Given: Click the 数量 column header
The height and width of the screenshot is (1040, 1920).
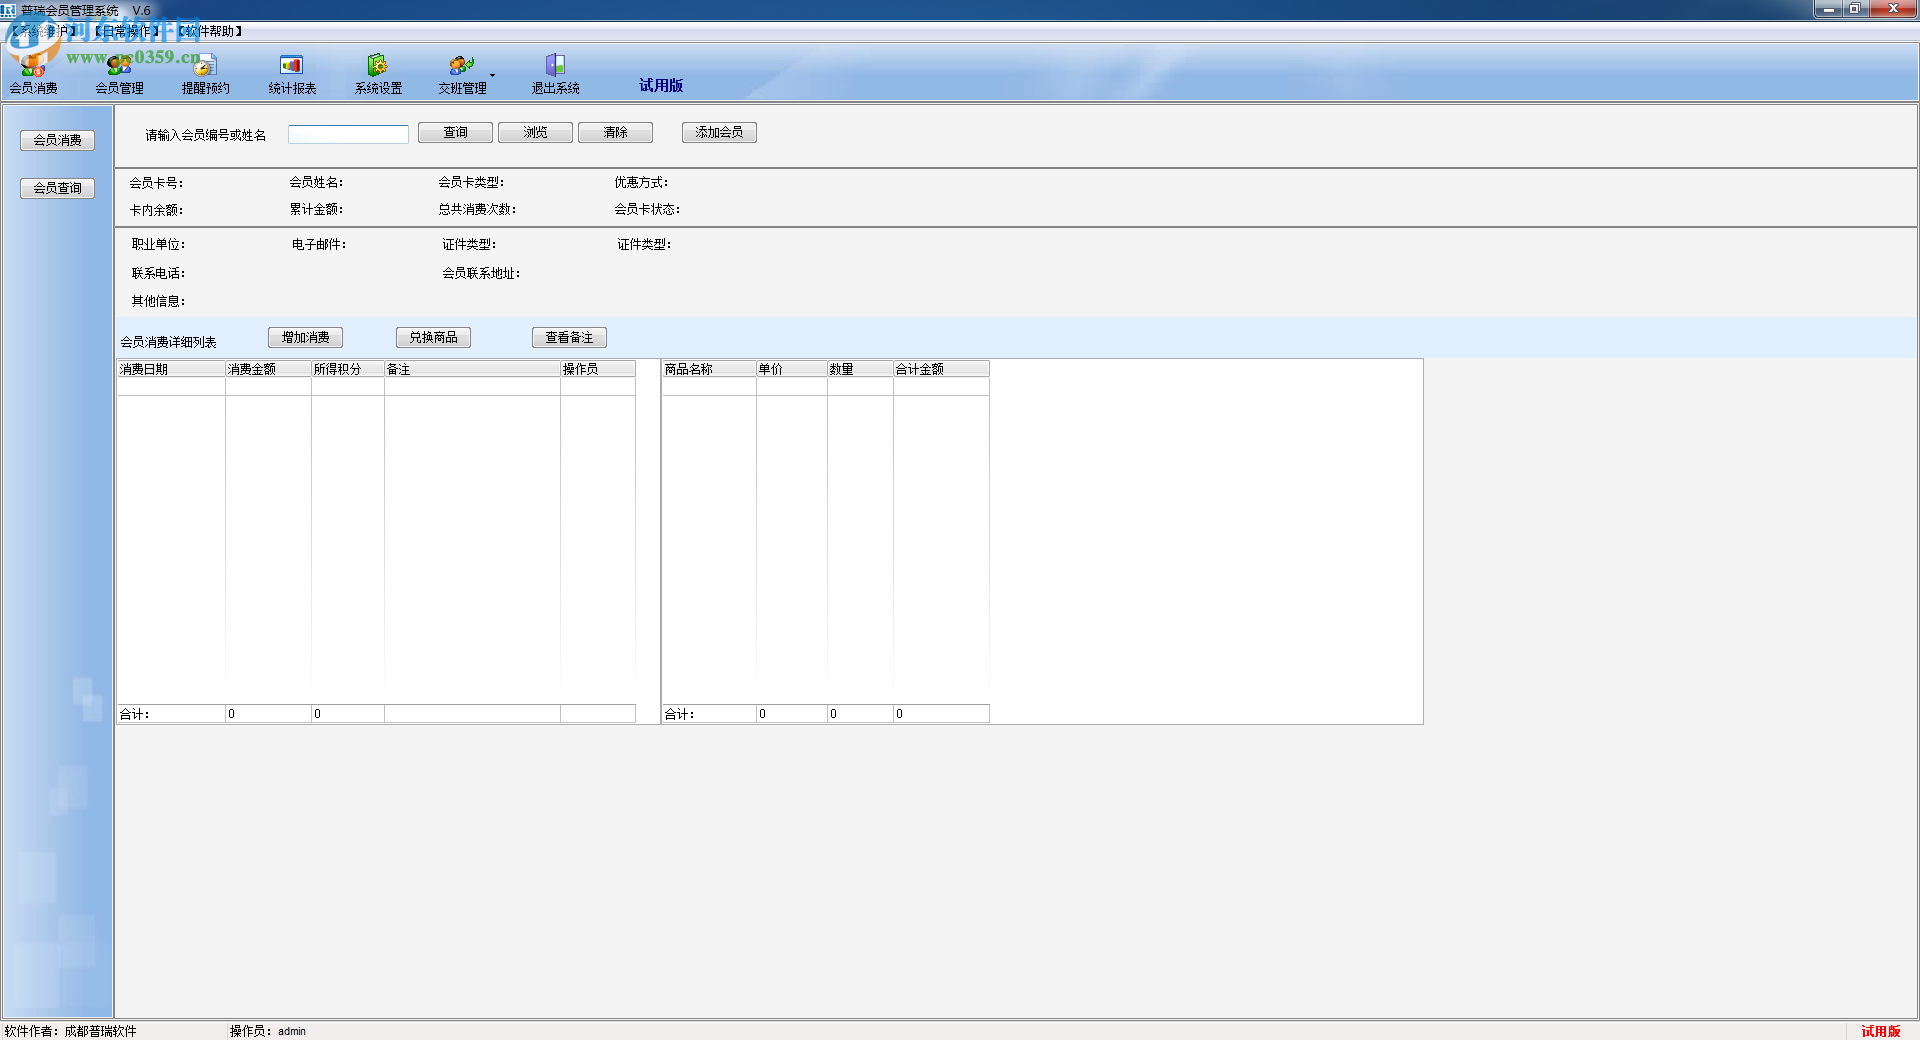Looking at the screenshot, I should coord(860,369).
